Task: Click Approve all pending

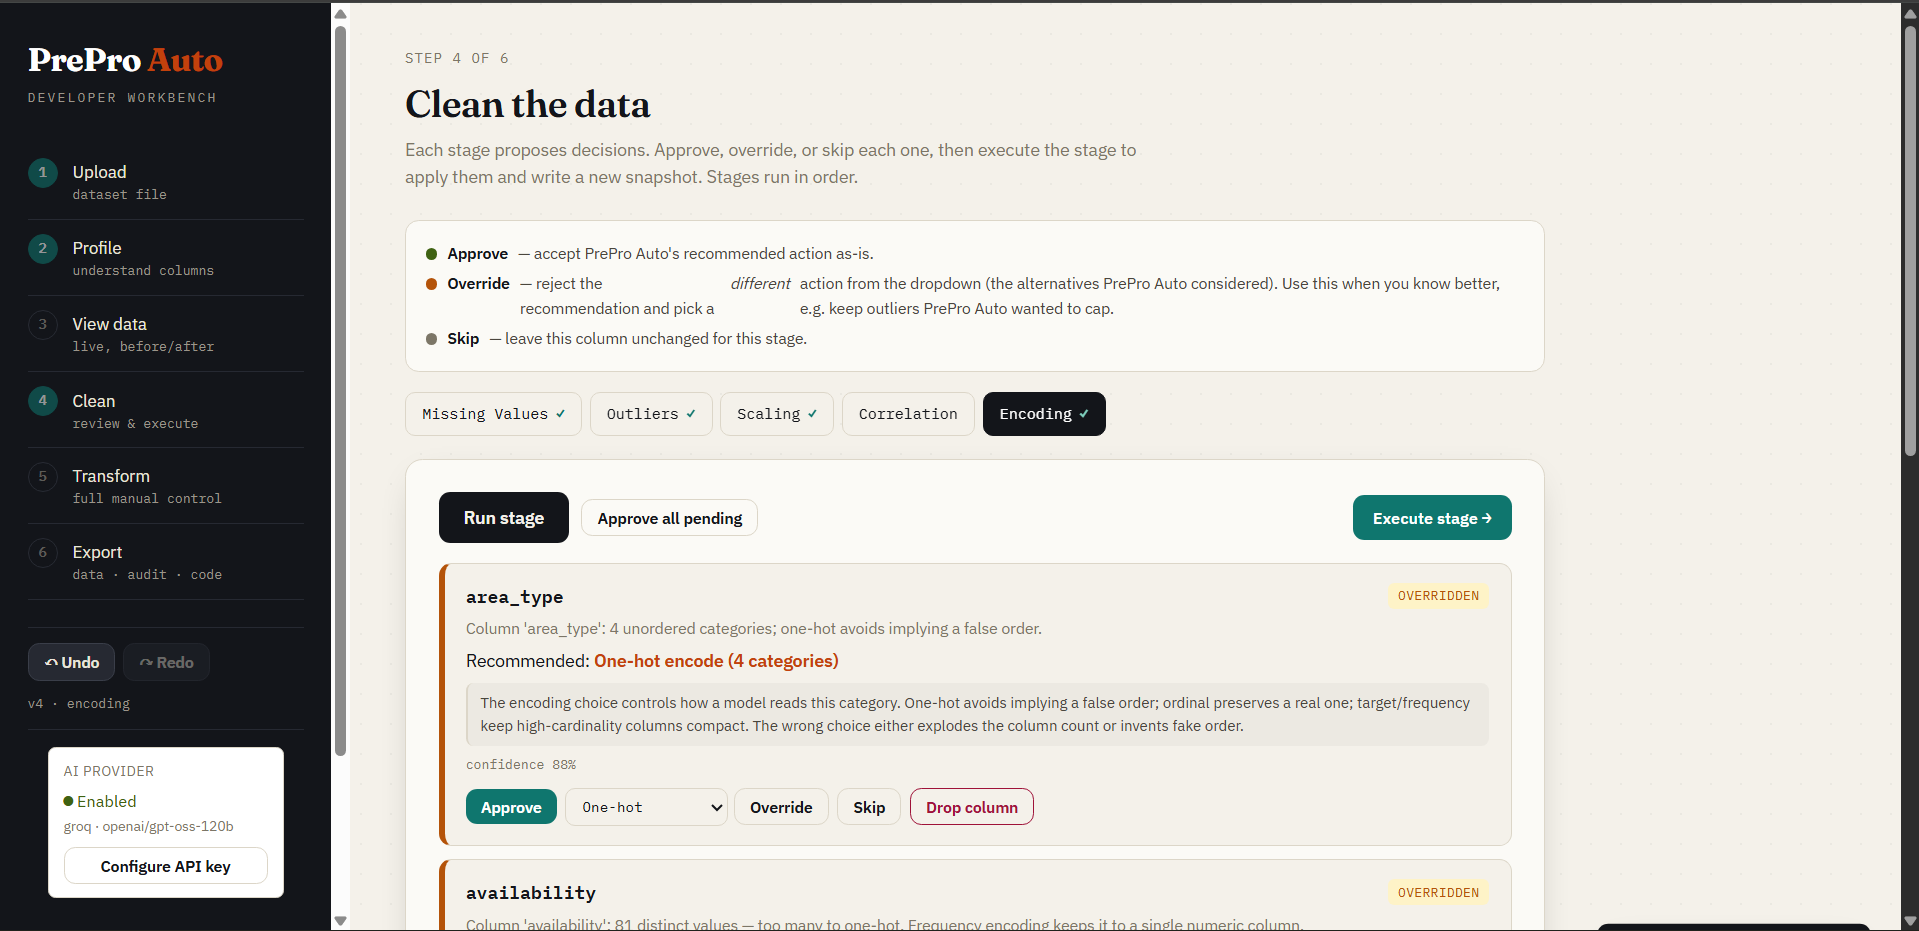Action: click(670, 518)
